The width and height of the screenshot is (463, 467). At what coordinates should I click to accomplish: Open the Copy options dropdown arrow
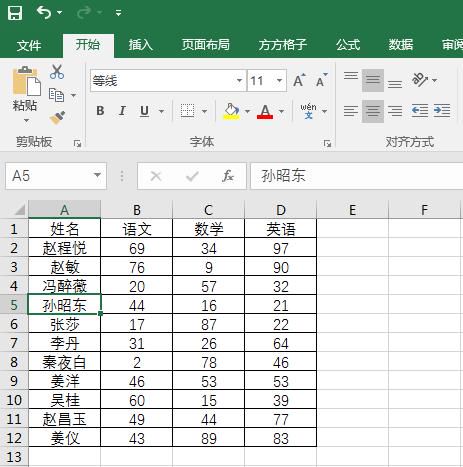click(x=73, y=96)
